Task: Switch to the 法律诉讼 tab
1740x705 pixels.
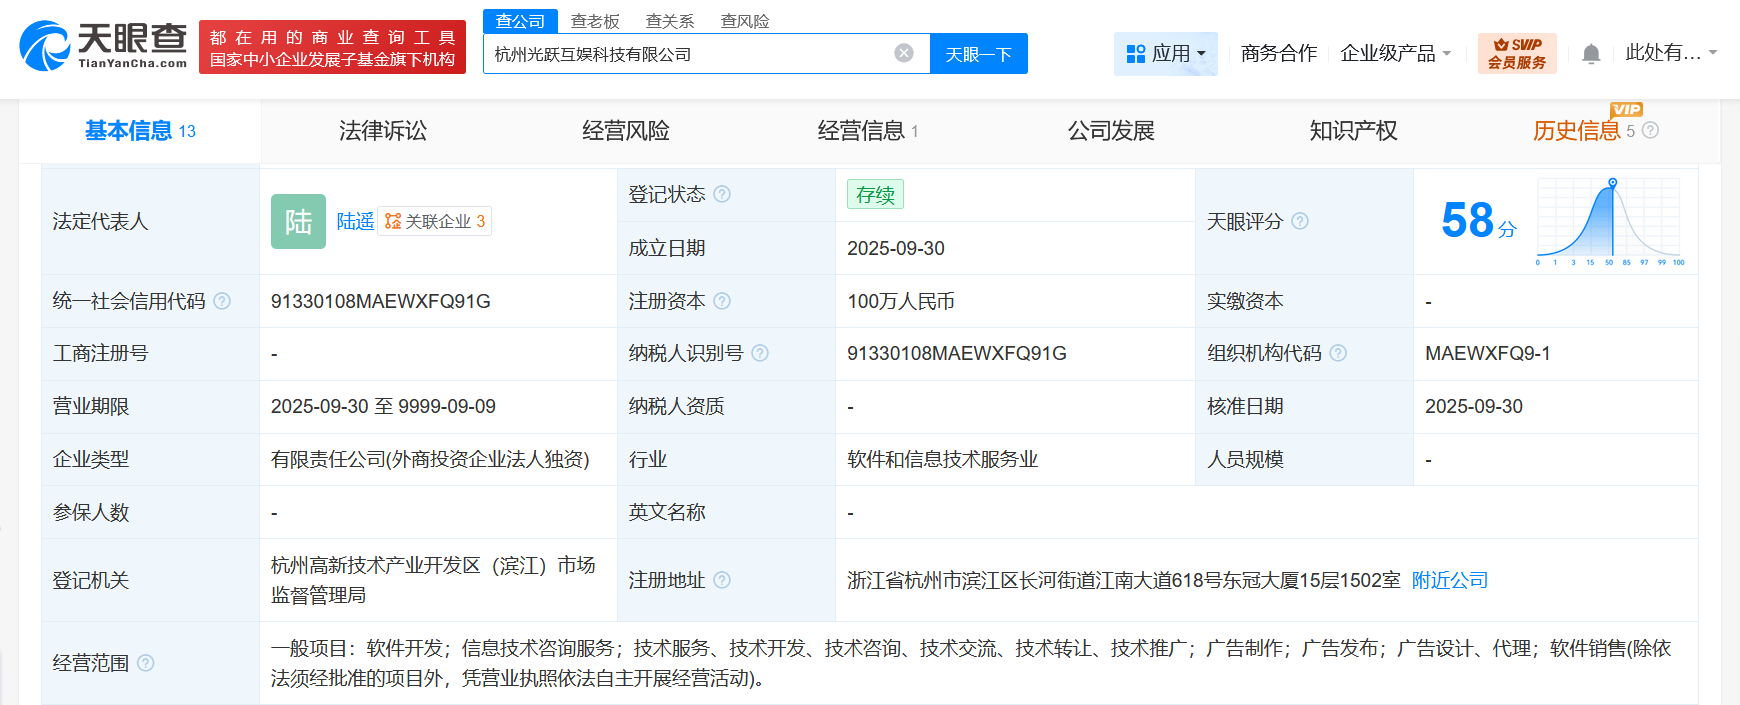Action: coord(382,131)
